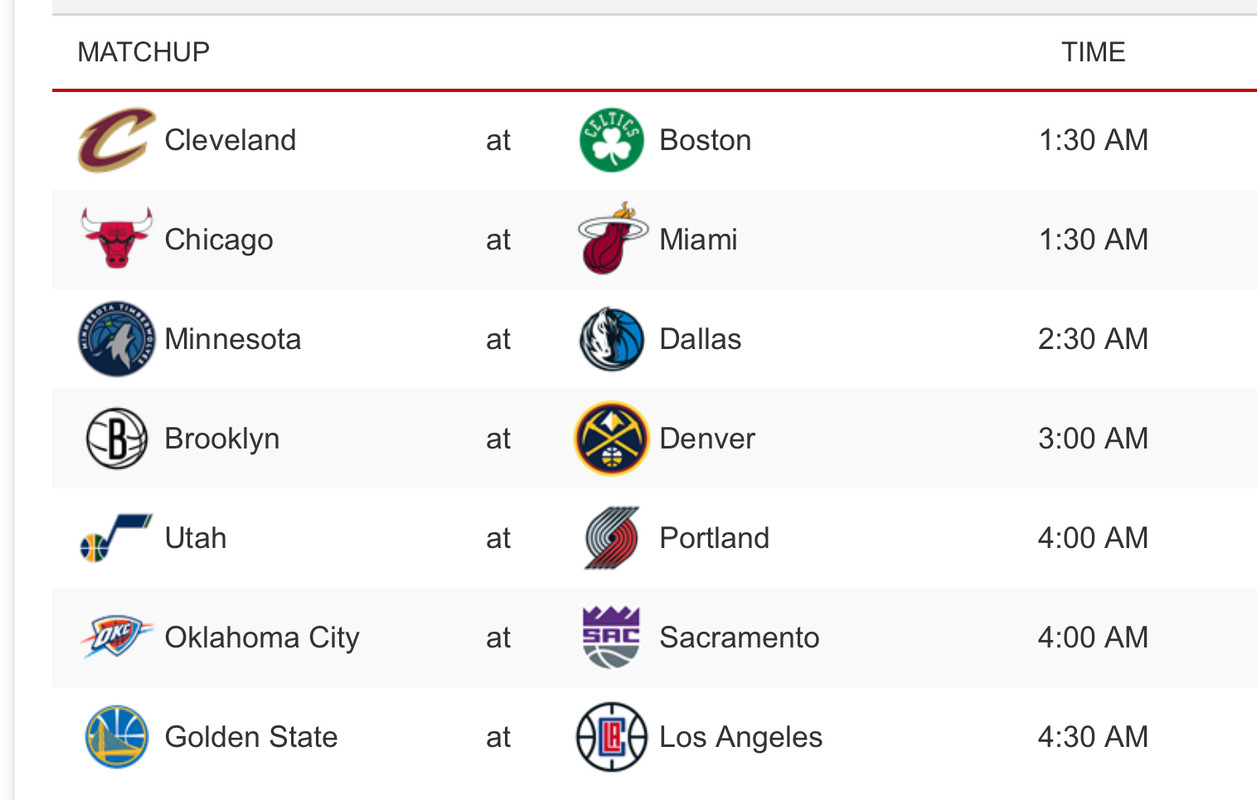Open the Brooklyn Nets logo
The image size is (1257, 800).
pos(117,438)
